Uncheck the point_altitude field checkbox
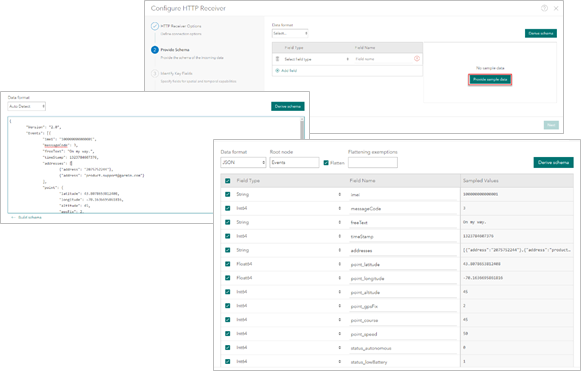 click(228, 292)
